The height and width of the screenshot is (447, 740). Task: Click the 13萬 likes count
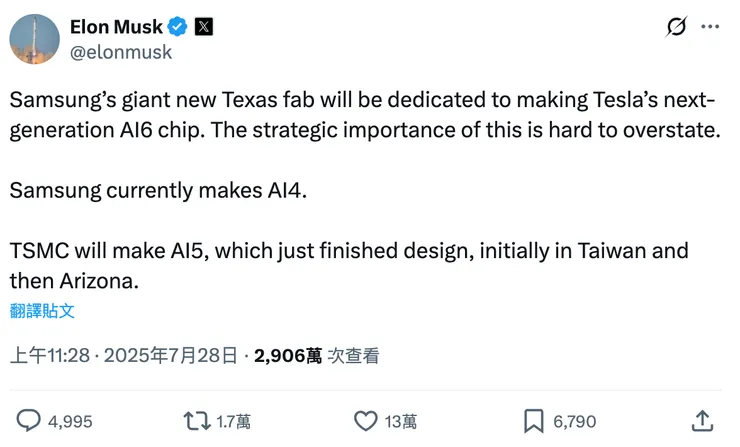point(400,421)
